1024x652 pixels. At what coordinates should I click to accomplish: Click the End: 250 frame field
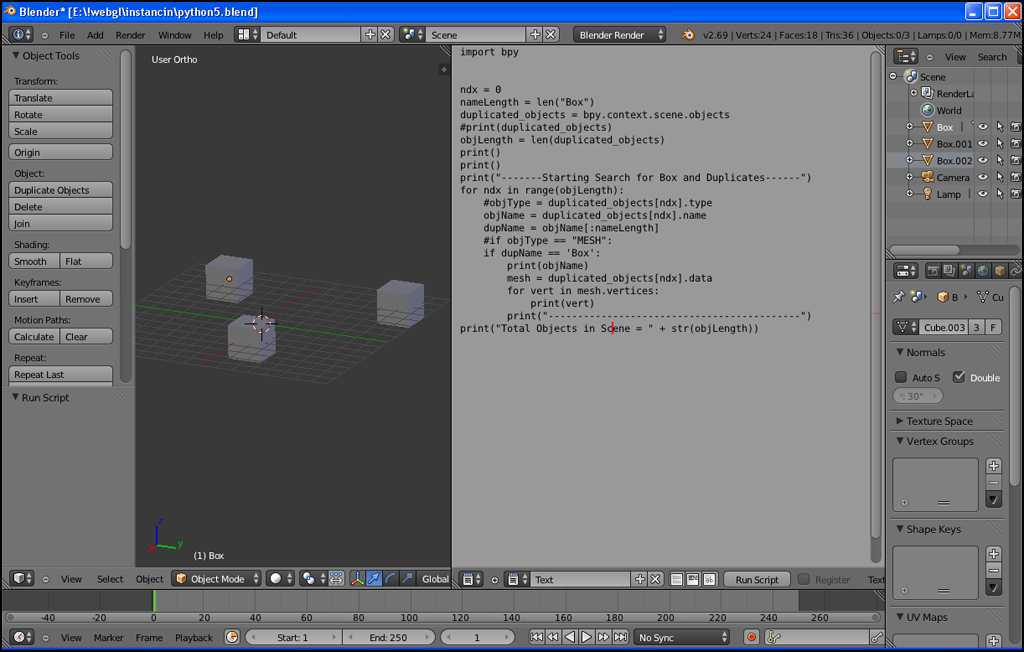point(388,637)
